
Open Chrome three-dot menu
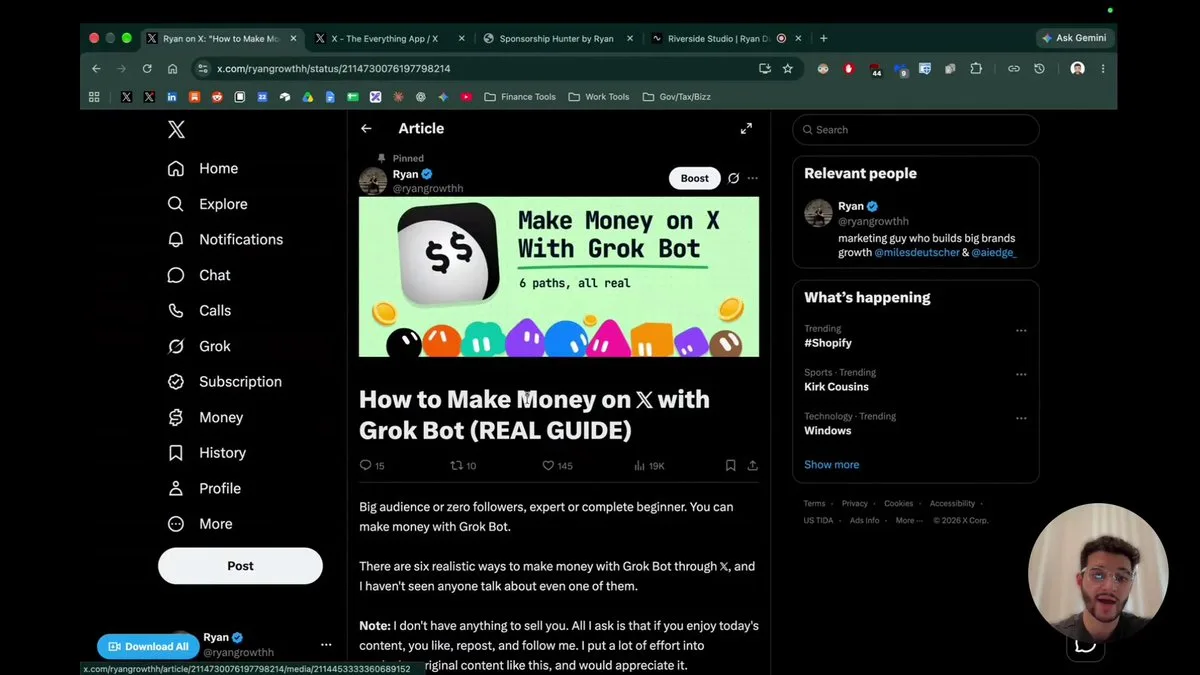point(1103,69)
